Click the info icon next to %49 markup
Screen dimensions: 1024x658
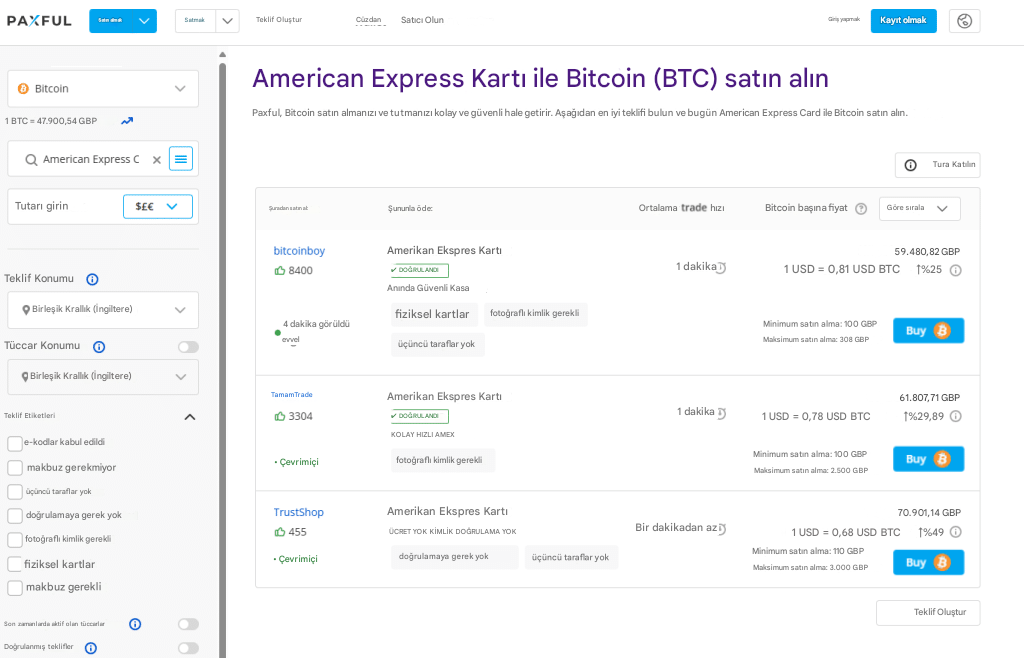[x=955, y=532]
